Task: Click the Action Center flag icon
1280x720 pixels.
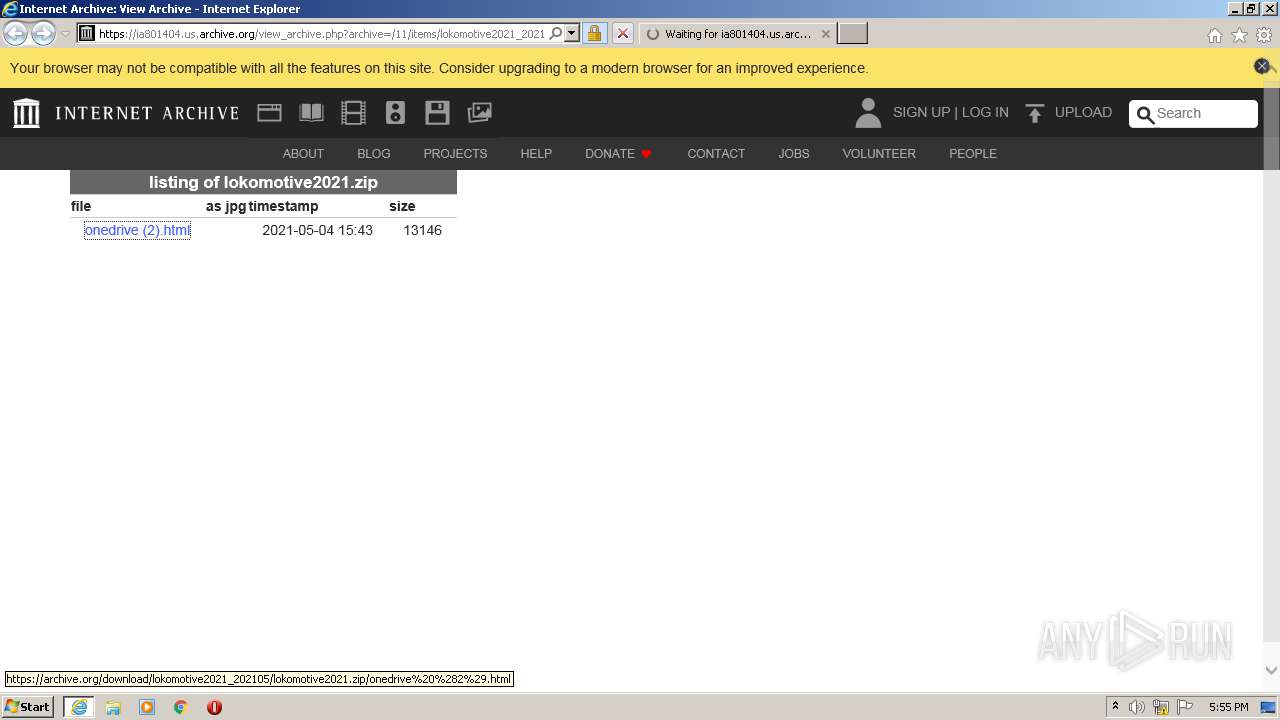Action: click(1185, 707)
